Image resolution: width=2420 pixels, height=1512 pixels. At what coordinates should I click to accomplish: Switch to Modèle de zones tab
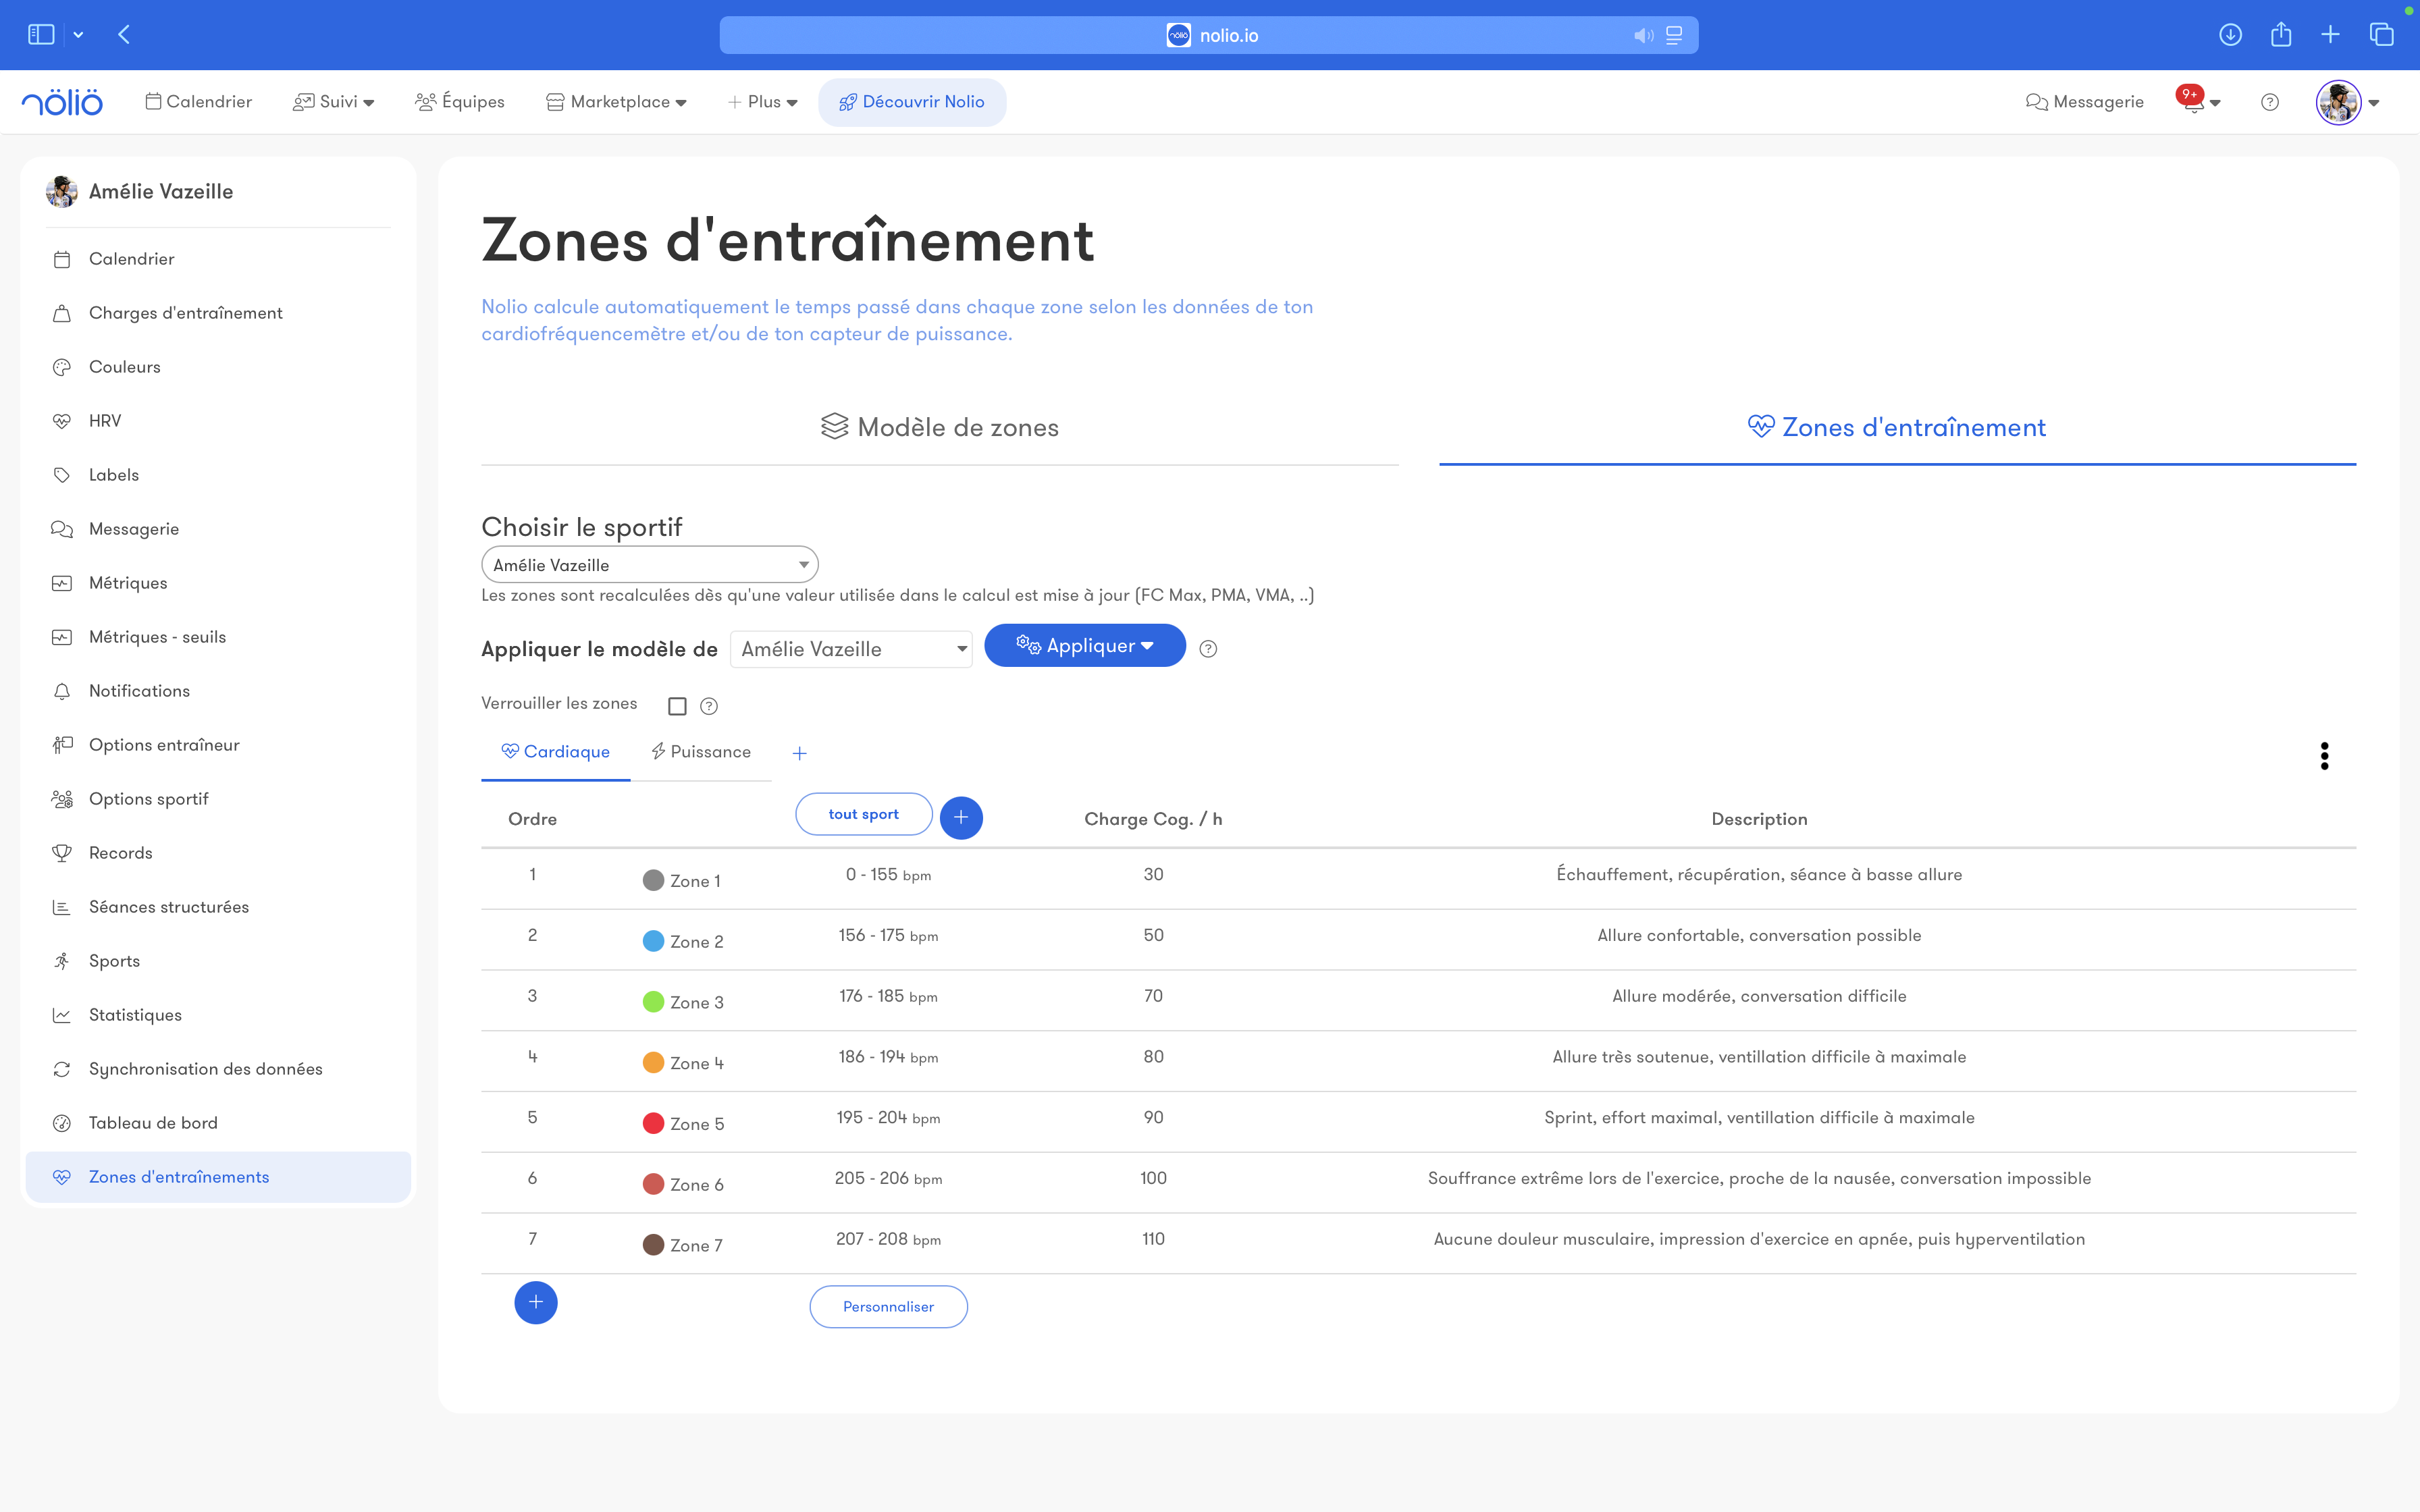(939, 428)
